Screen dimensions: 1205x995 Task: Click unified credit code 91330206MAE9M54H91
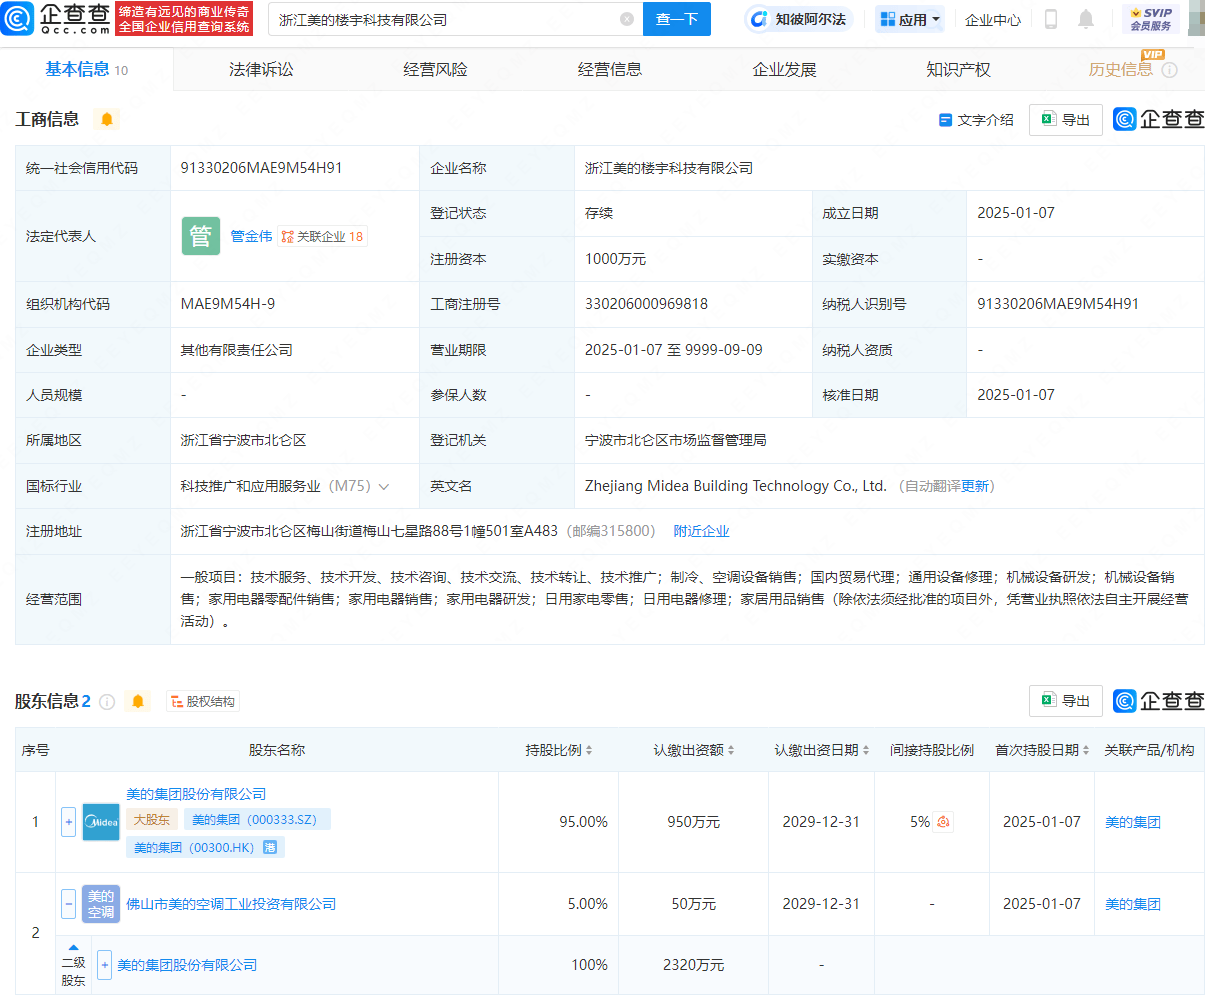(x=261, y=168)
